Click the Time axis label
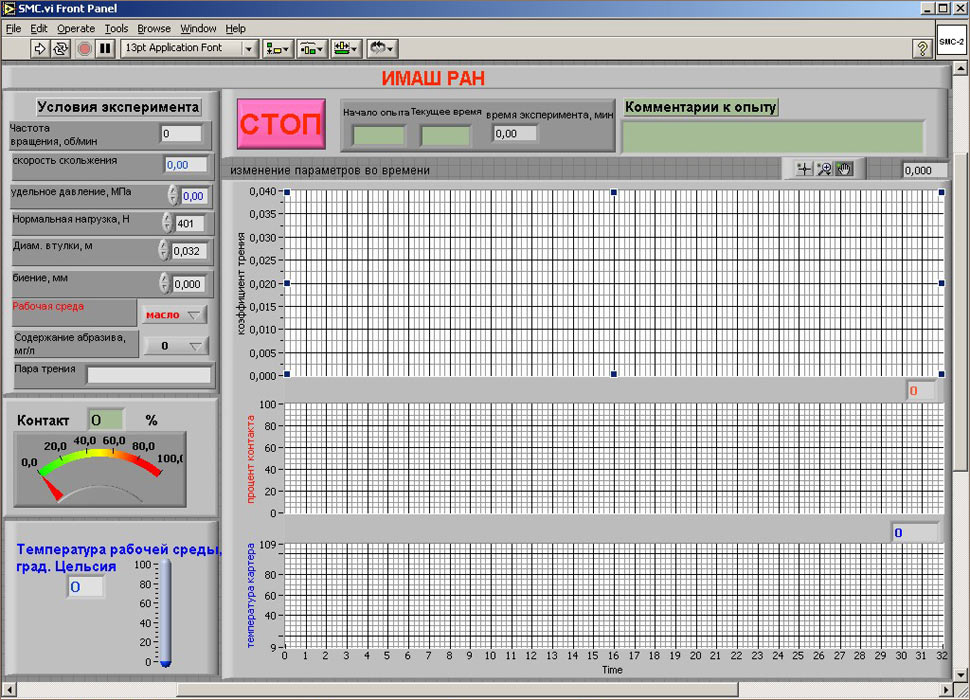970x700 pixels. (x=612, y=670)
